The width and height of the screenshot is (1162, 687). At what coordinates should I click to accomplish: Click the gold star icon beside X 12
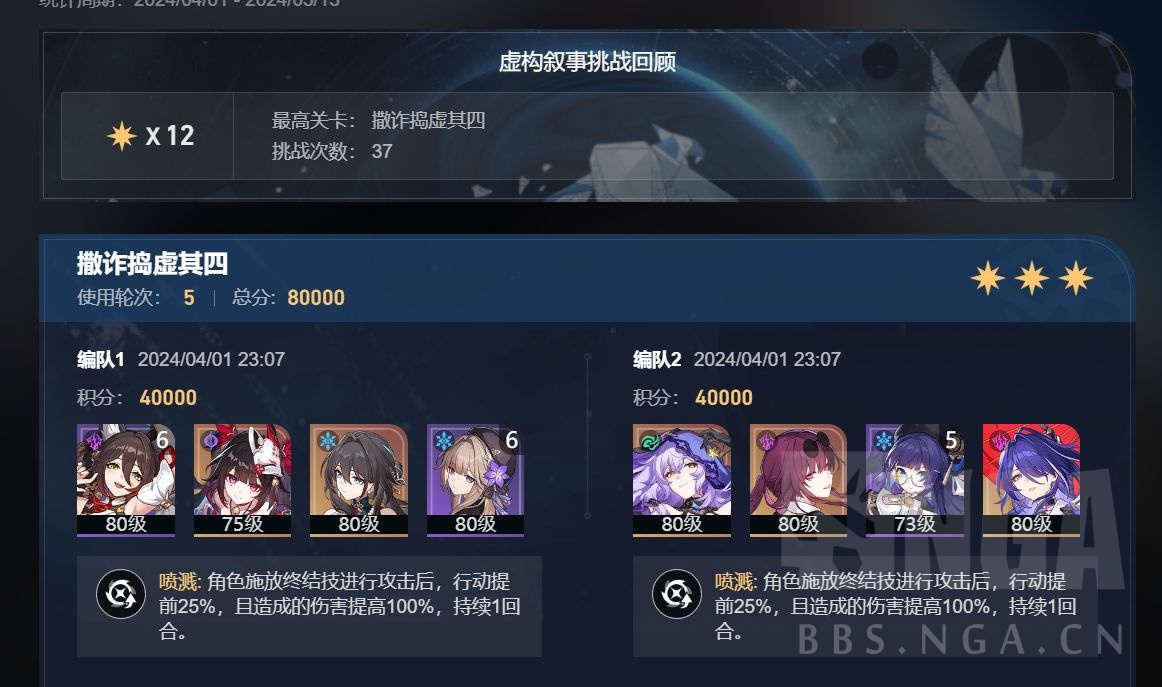coord(122,136)
